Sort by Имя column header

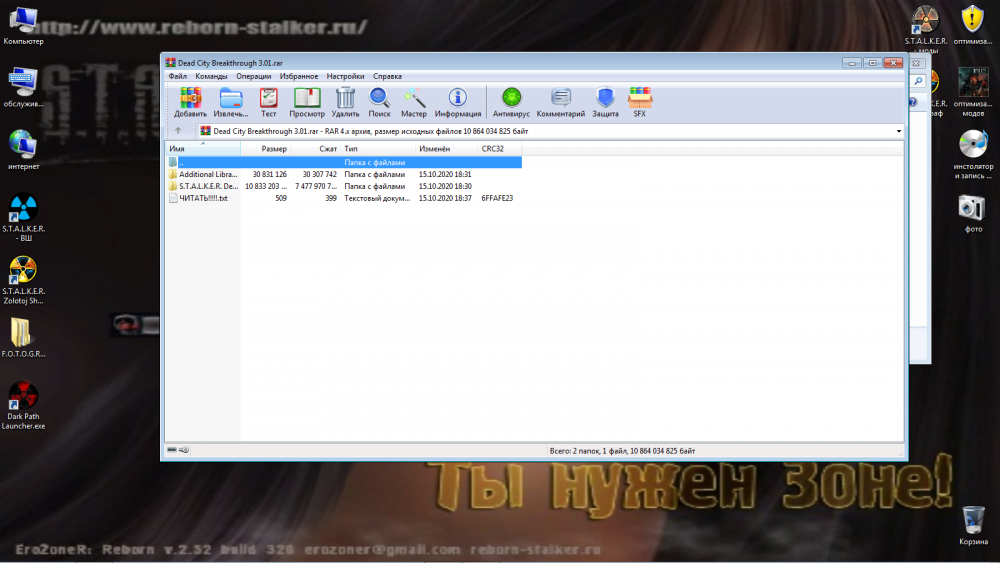pos(203,149)
